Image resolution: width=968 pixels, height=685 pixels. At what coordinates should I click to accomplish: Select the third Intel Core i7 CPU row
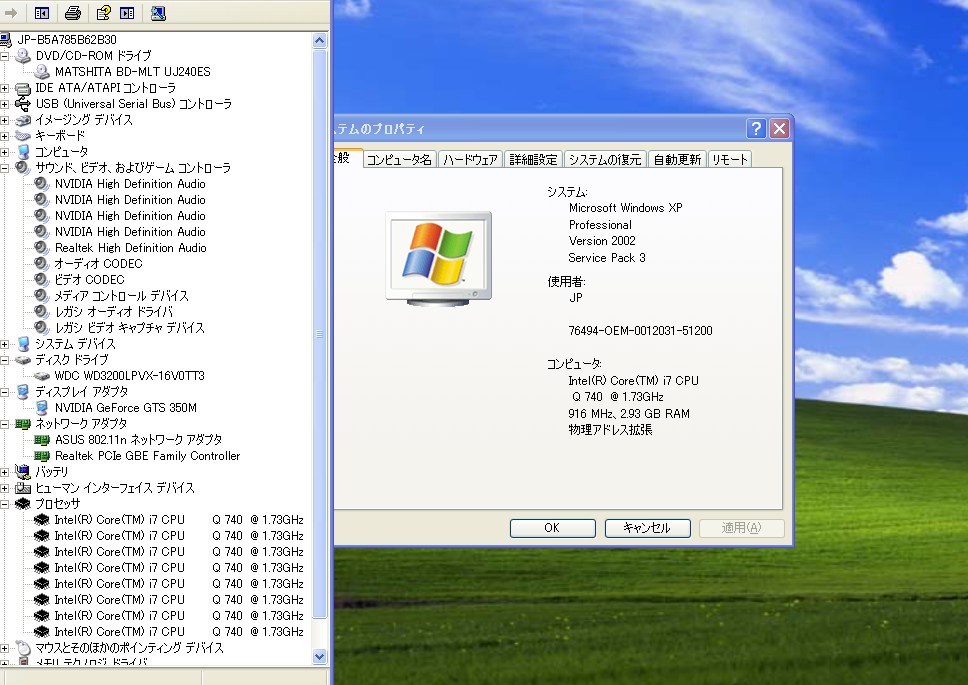179,552
